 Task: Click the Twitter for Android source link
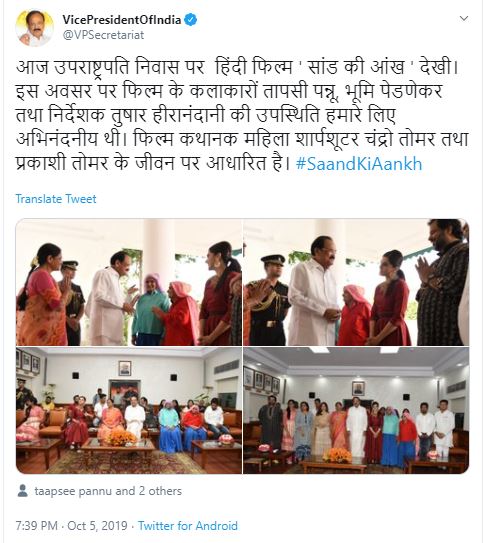tap(188, 526)
